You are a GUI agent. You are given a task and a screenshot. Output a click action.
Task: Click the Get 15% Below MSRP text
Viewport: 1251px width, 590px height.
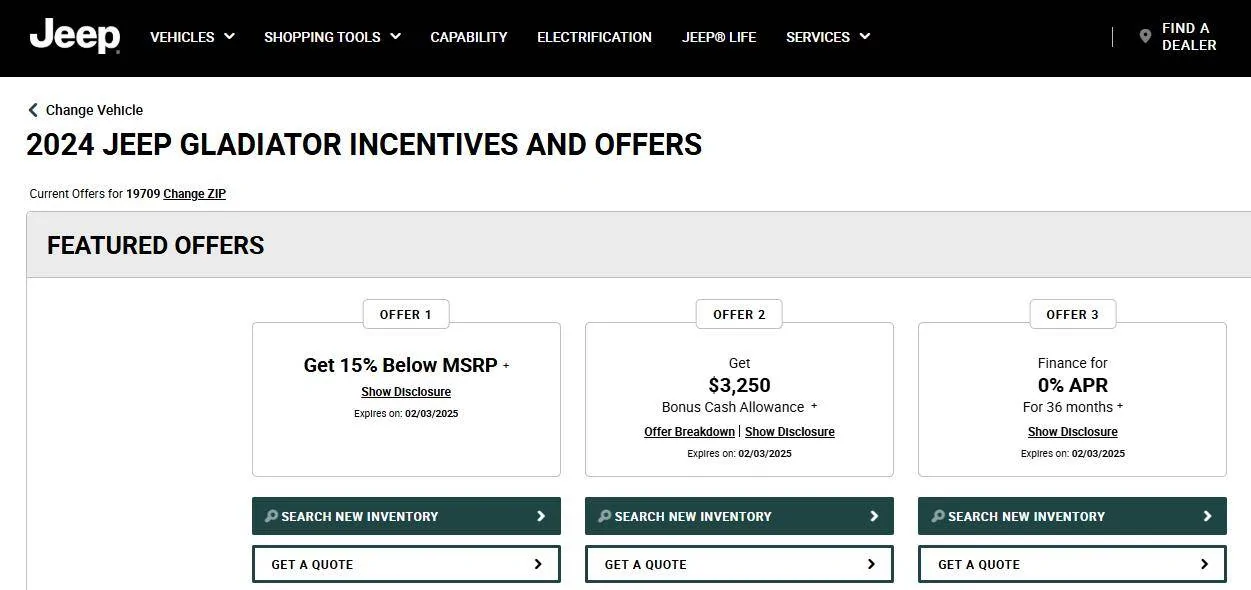[400, 365]
